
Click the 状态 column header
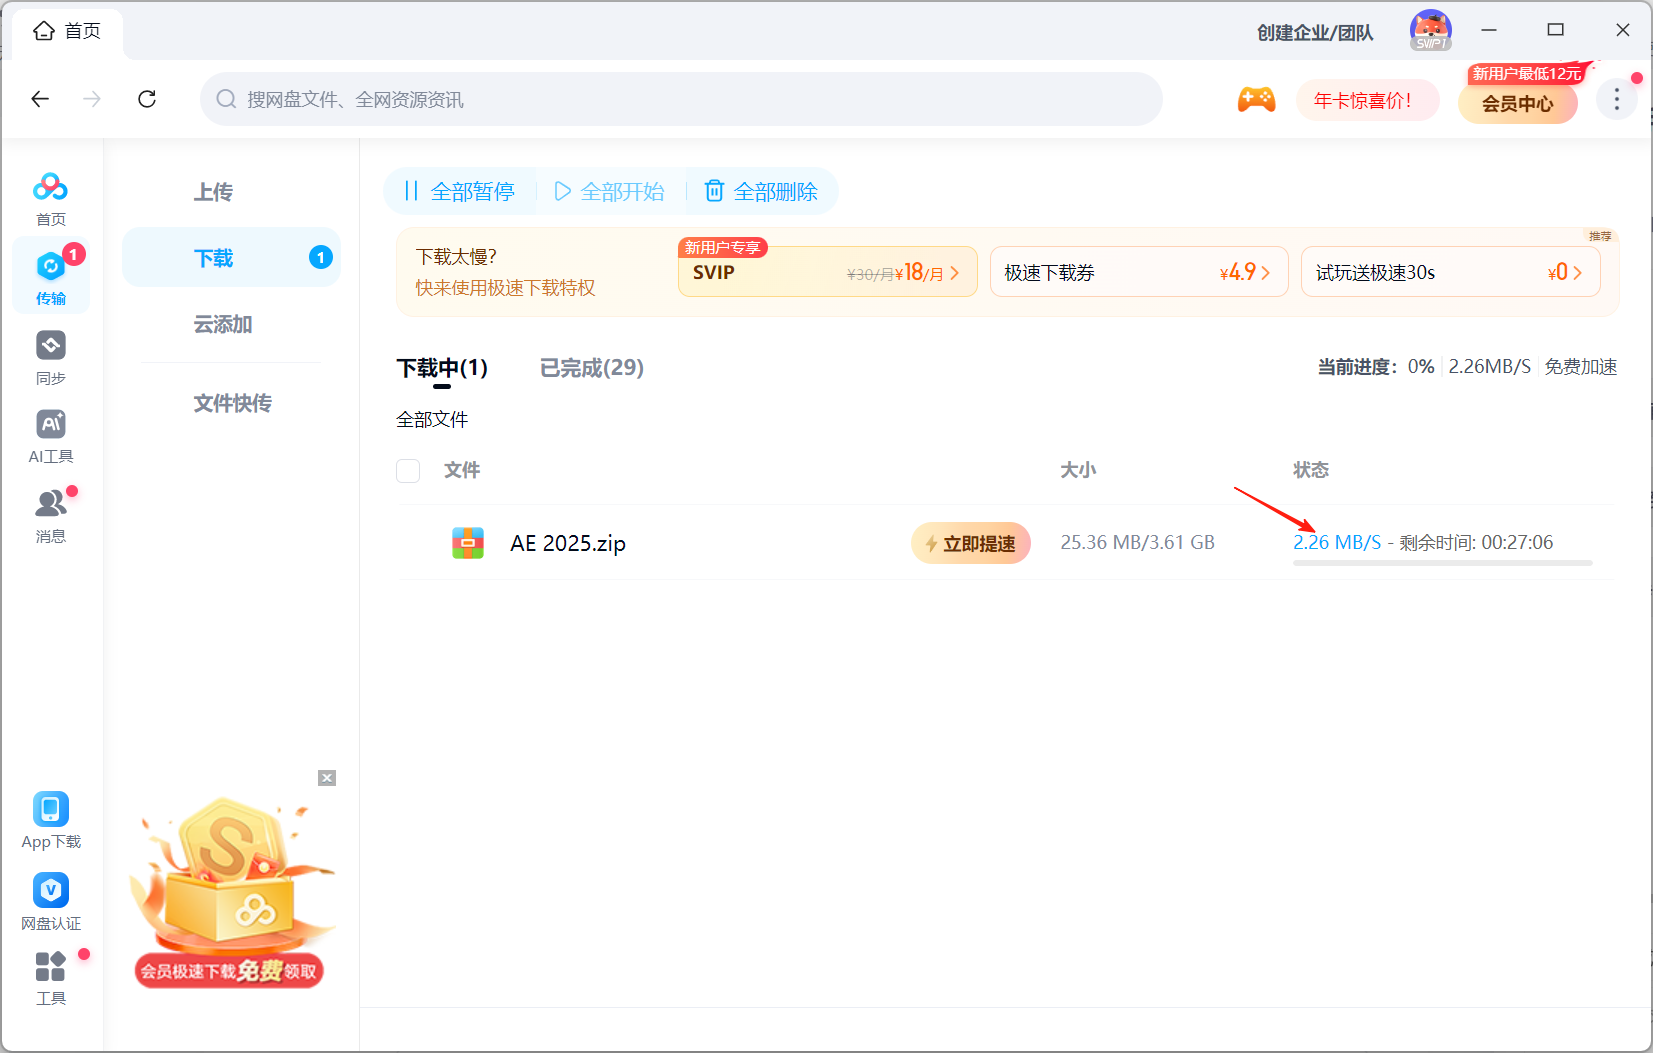pyautogui.click(x=1311, y=470)
